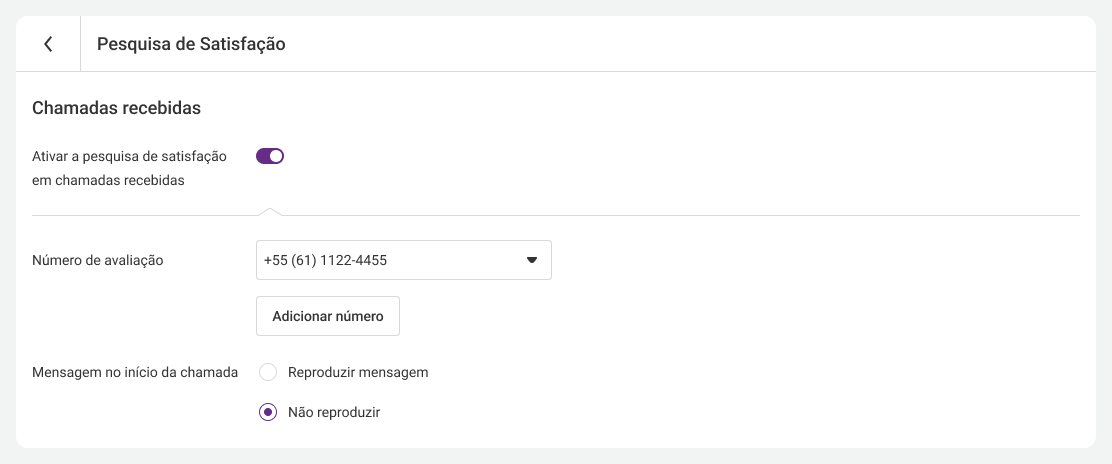The height and width of the screenshot is (464, 1112).
Task: Open the Número de avaliação dropdown arrow
Action: 532,260
